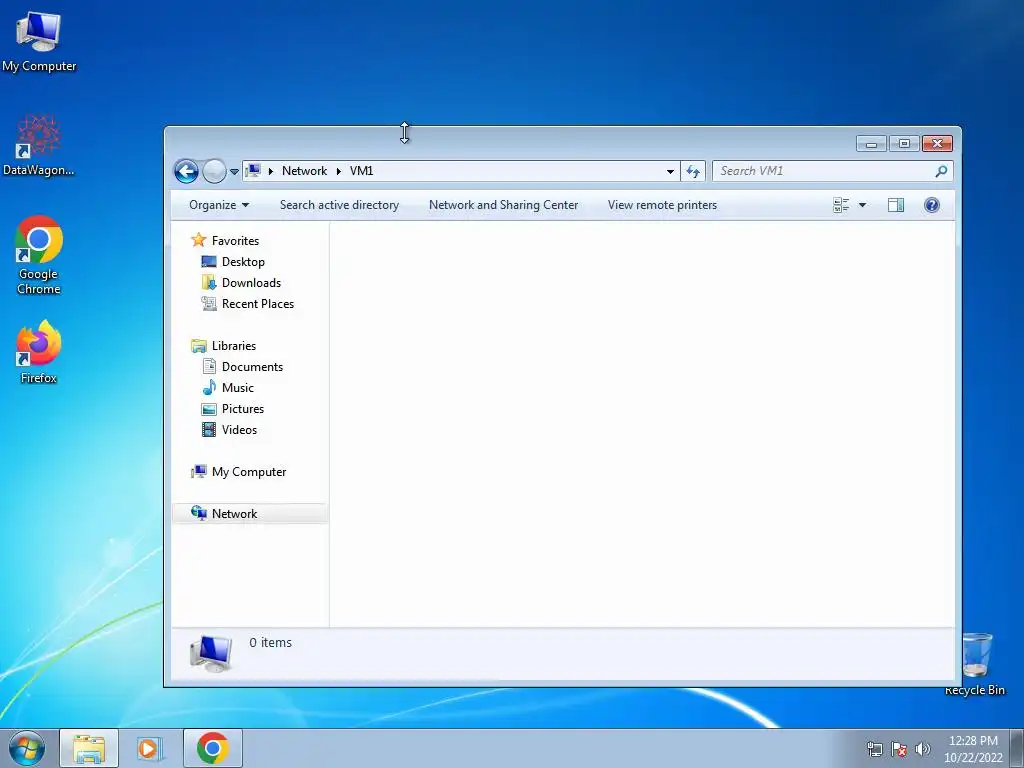
Task: Open Recent Places in Favorites
Action: tap(257, 304)
